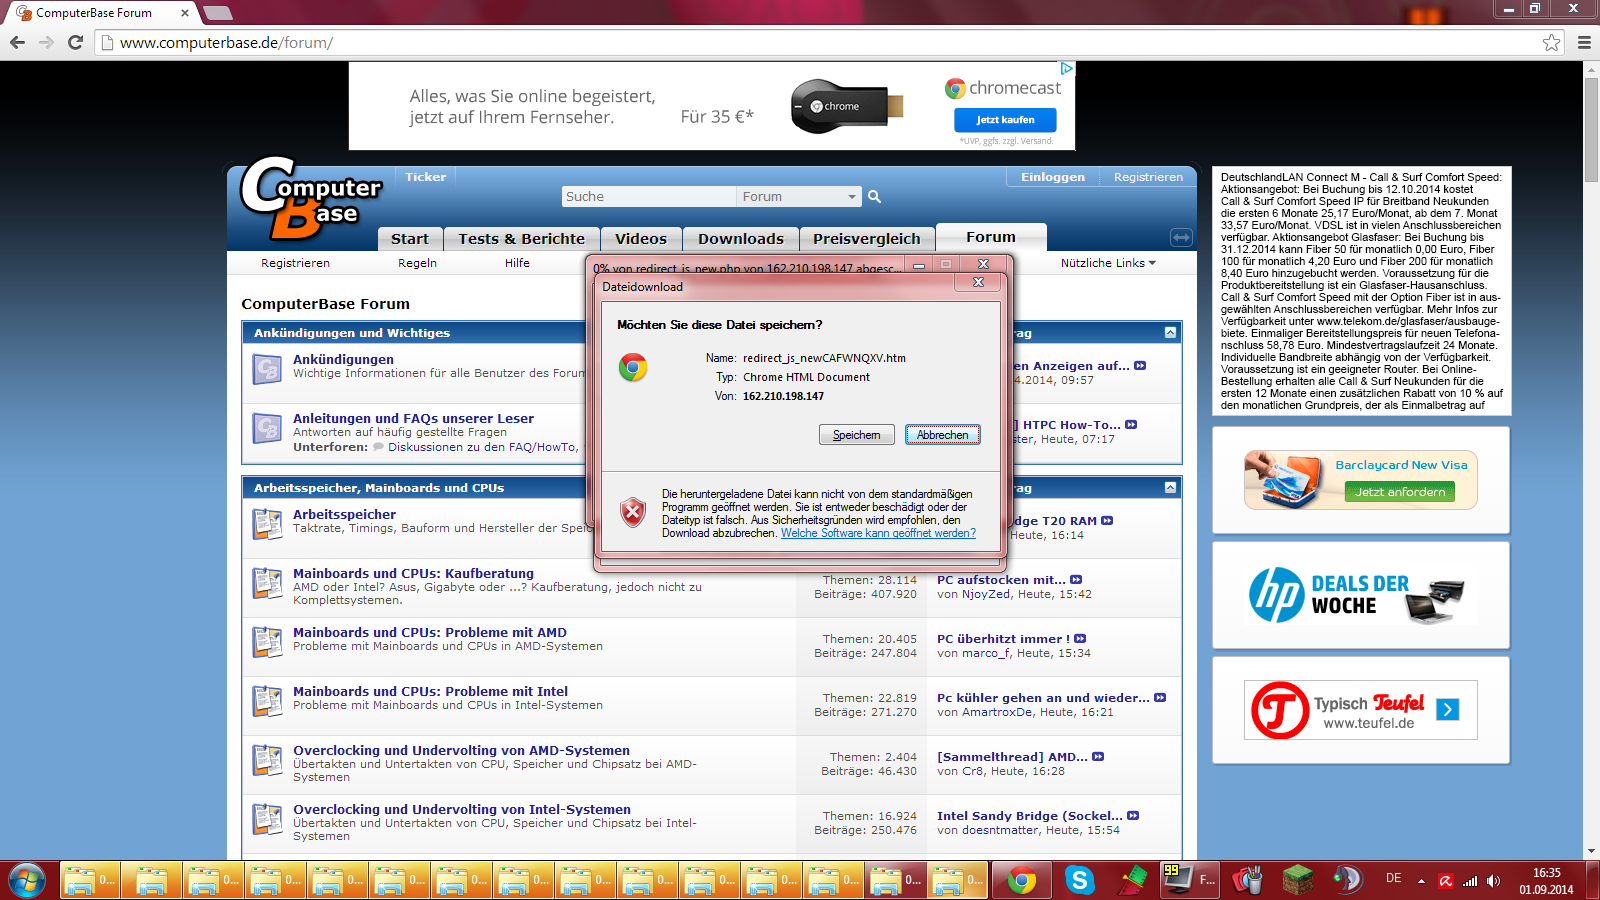Screen dimensions: 1600x900
Task: Open the Forum search scope dropdown
Action: [x=799, y=197]
